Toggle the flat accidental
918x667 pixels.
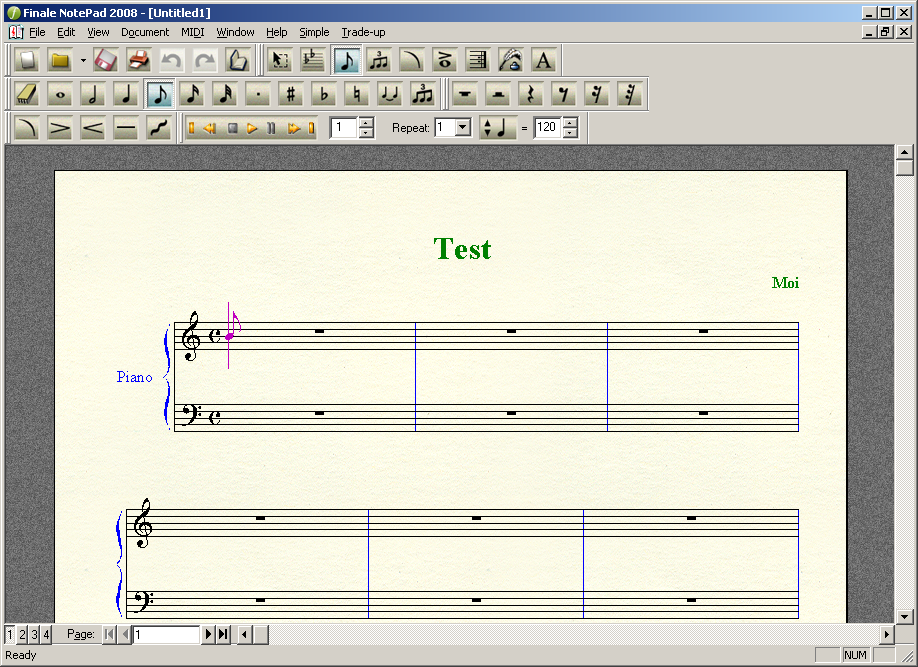tap(324, 94)
